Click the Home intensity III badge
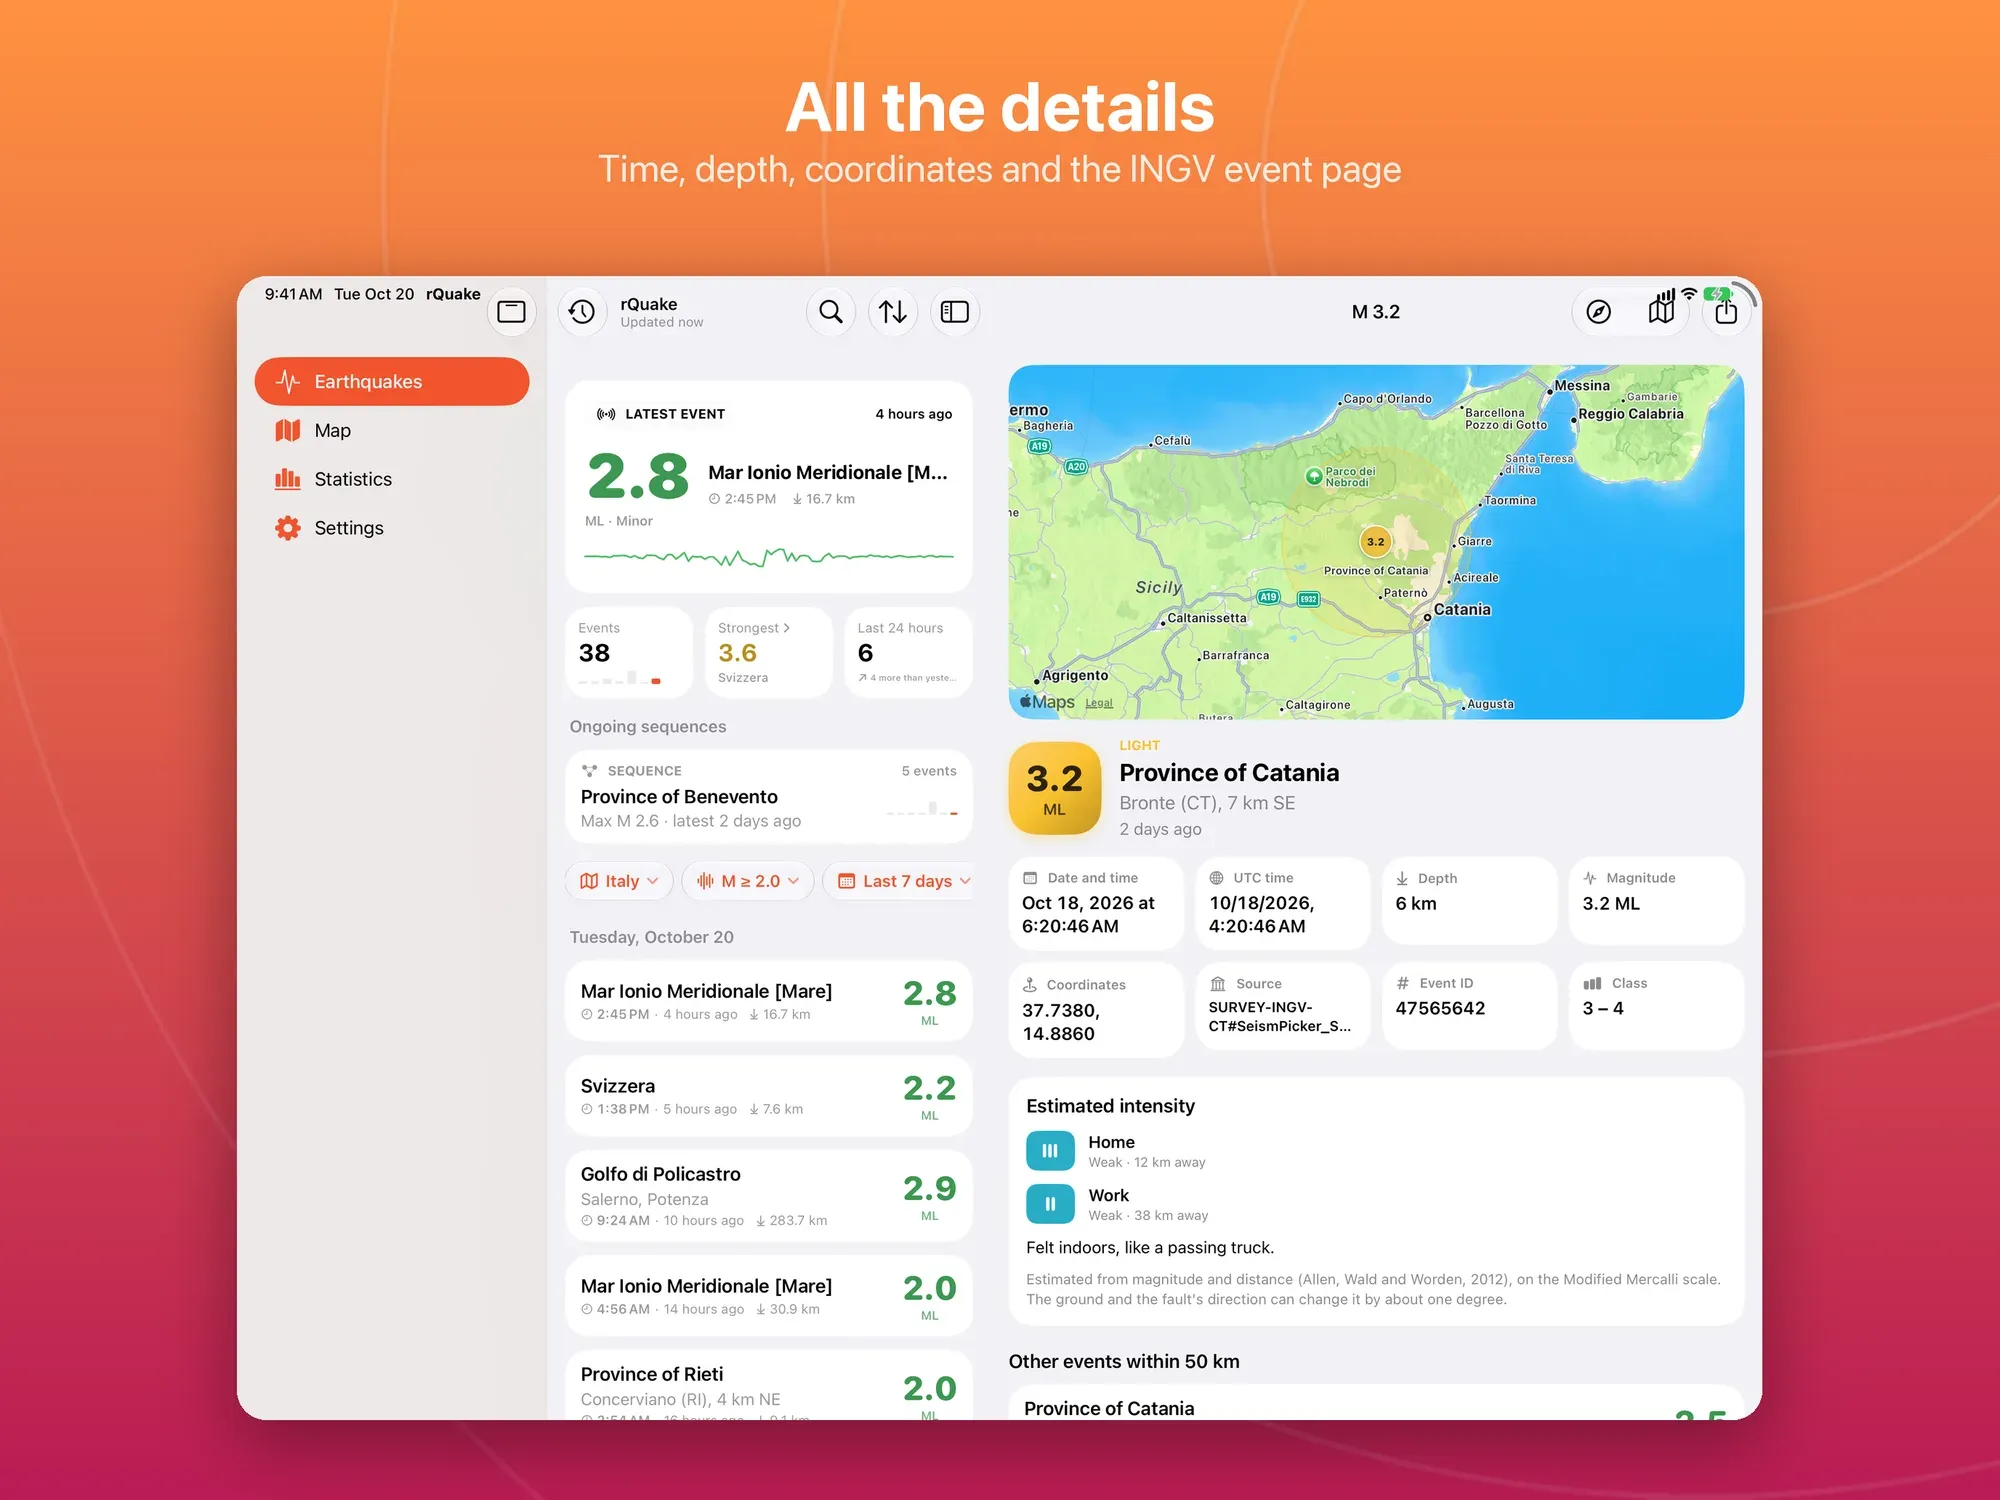This screenshot has height=1500, width=2000. tap(1050, 1151)
